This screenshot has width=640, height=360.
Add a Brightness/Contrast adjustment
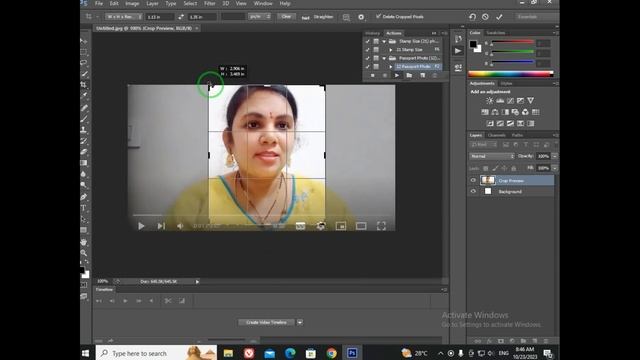(x=489, y=100)
